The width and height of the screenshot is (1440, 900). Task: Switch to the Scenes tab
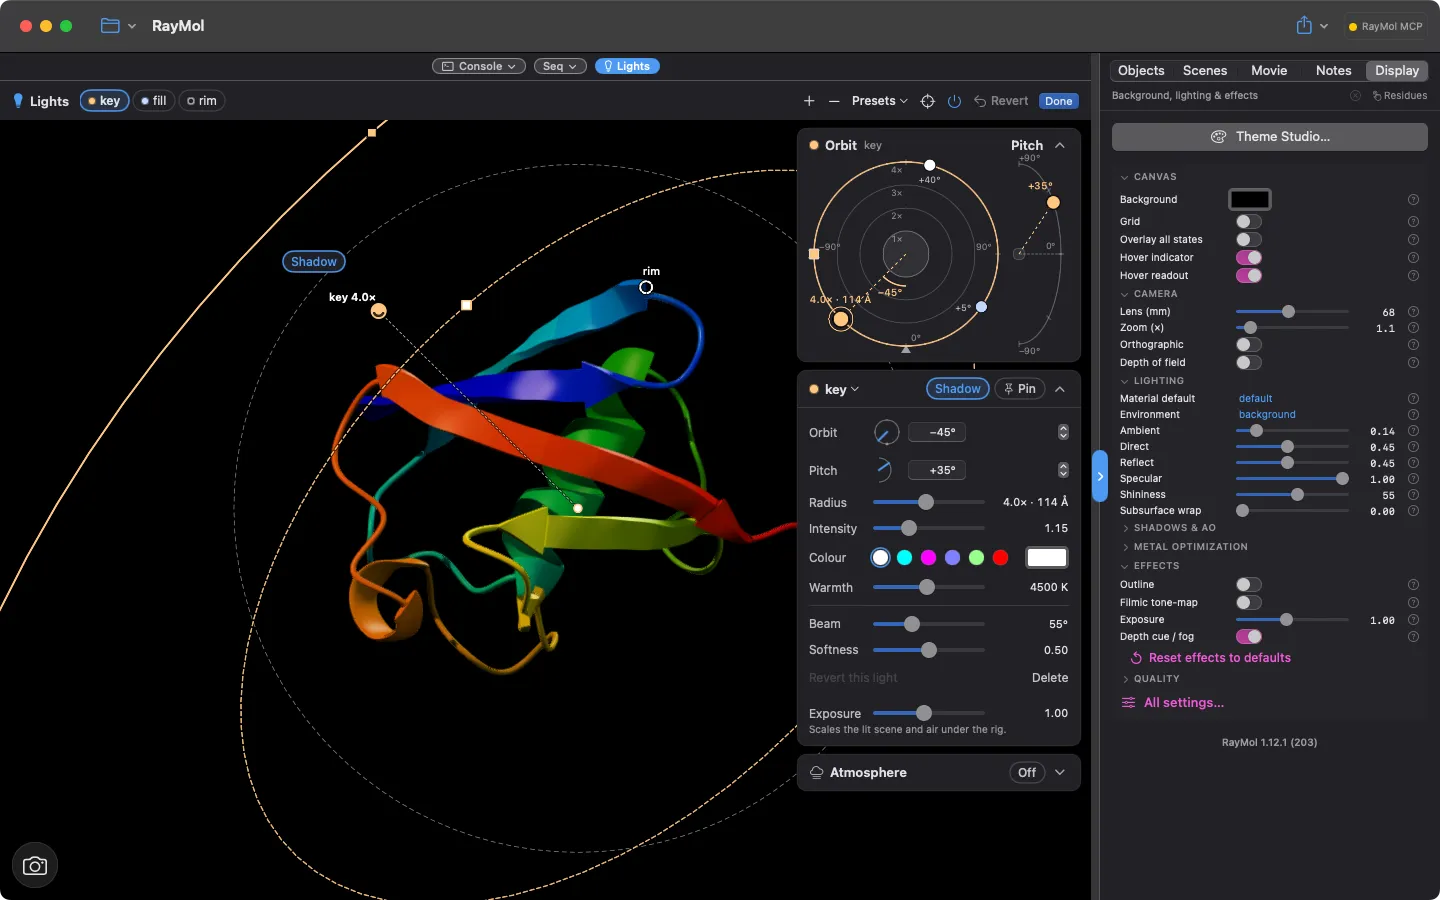1205,71
